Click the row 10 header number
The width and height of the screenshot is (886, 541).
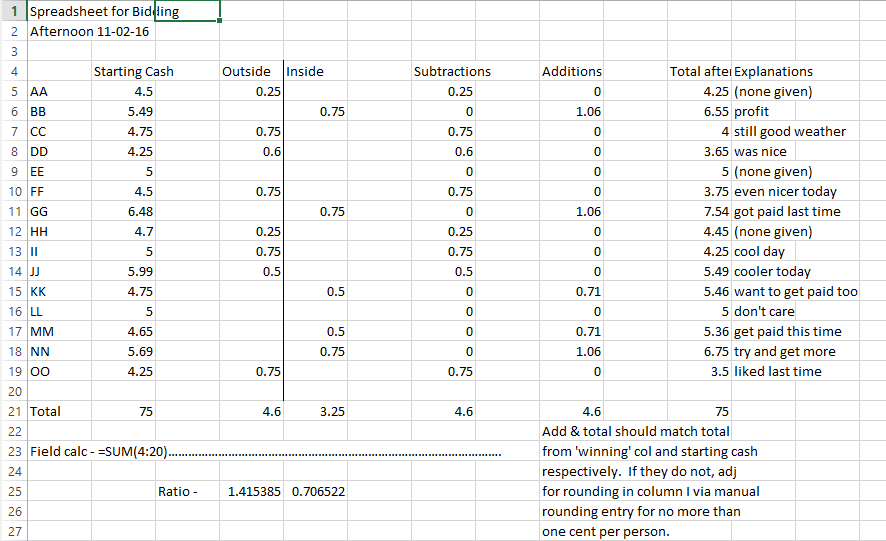coord(14,191)
